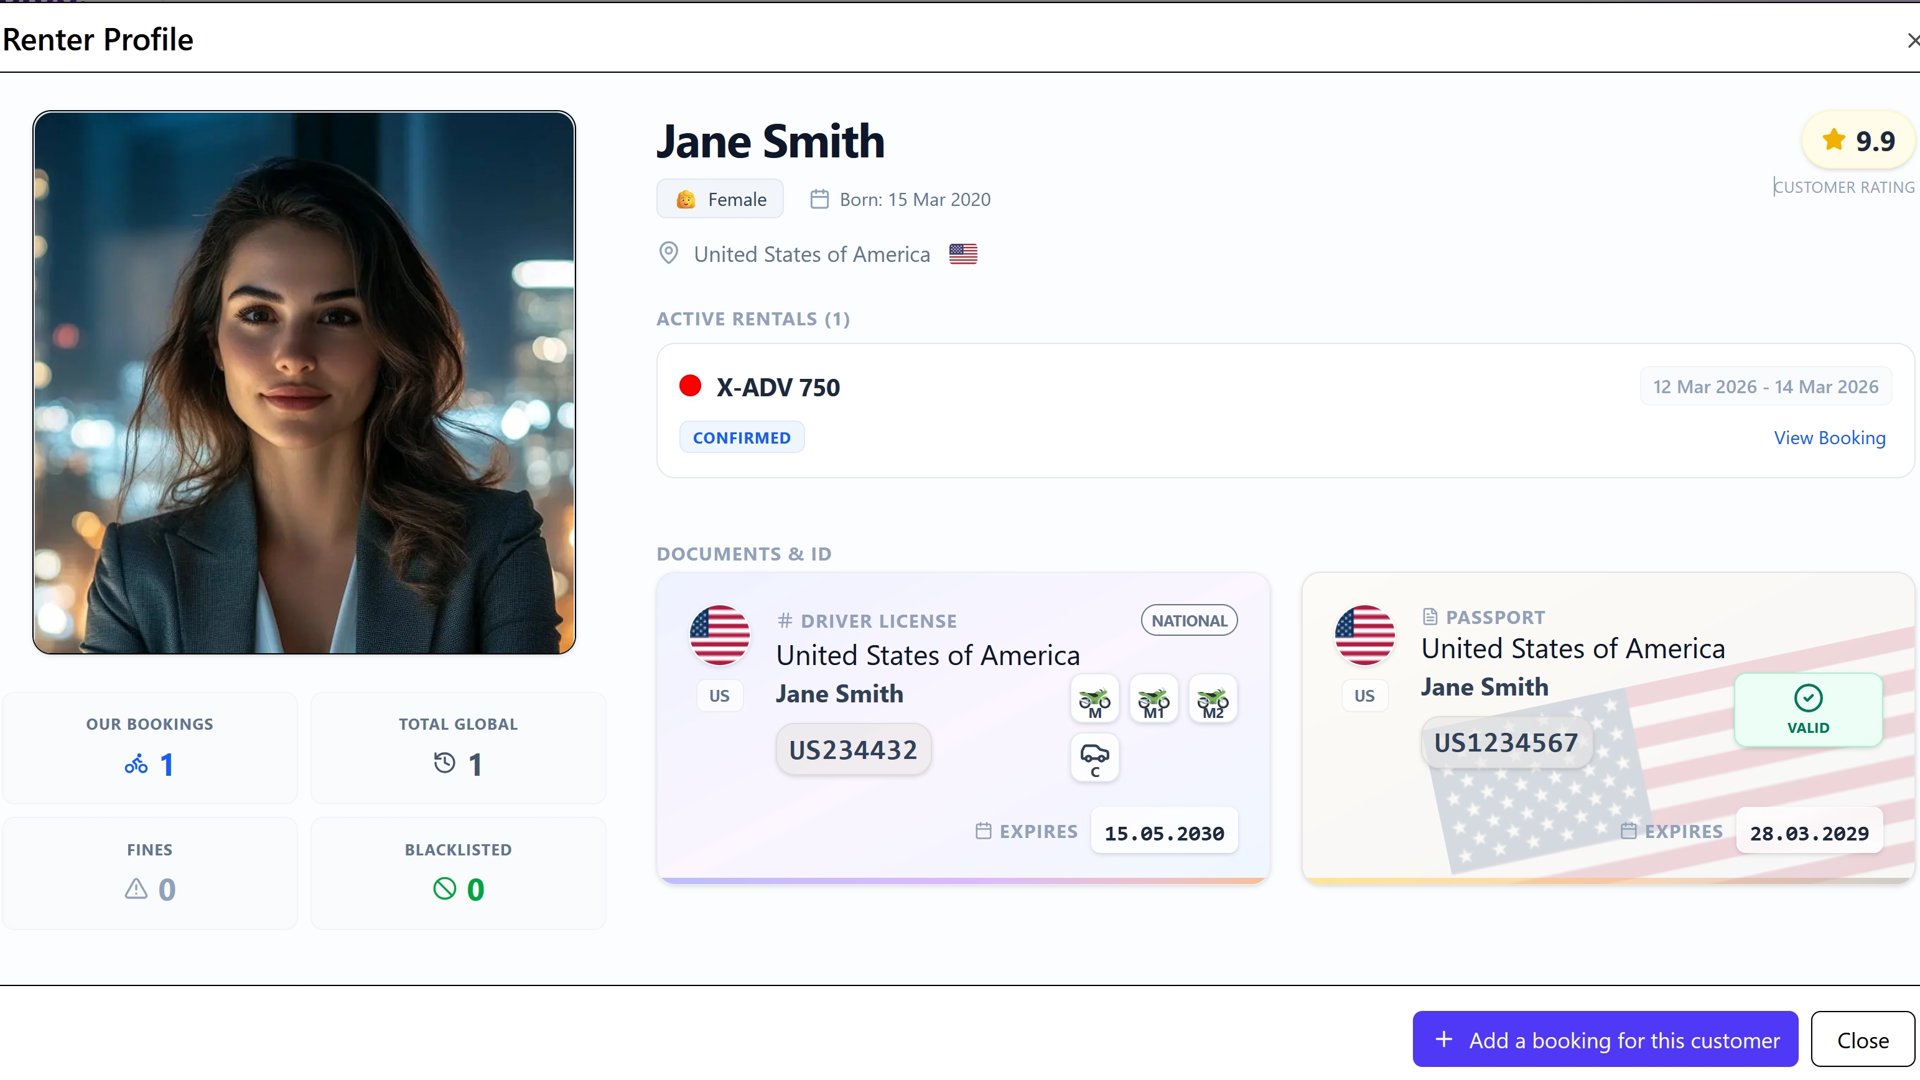Click the M2 motorcycle category icon
The image size is (1920, 1080).
1213,700
